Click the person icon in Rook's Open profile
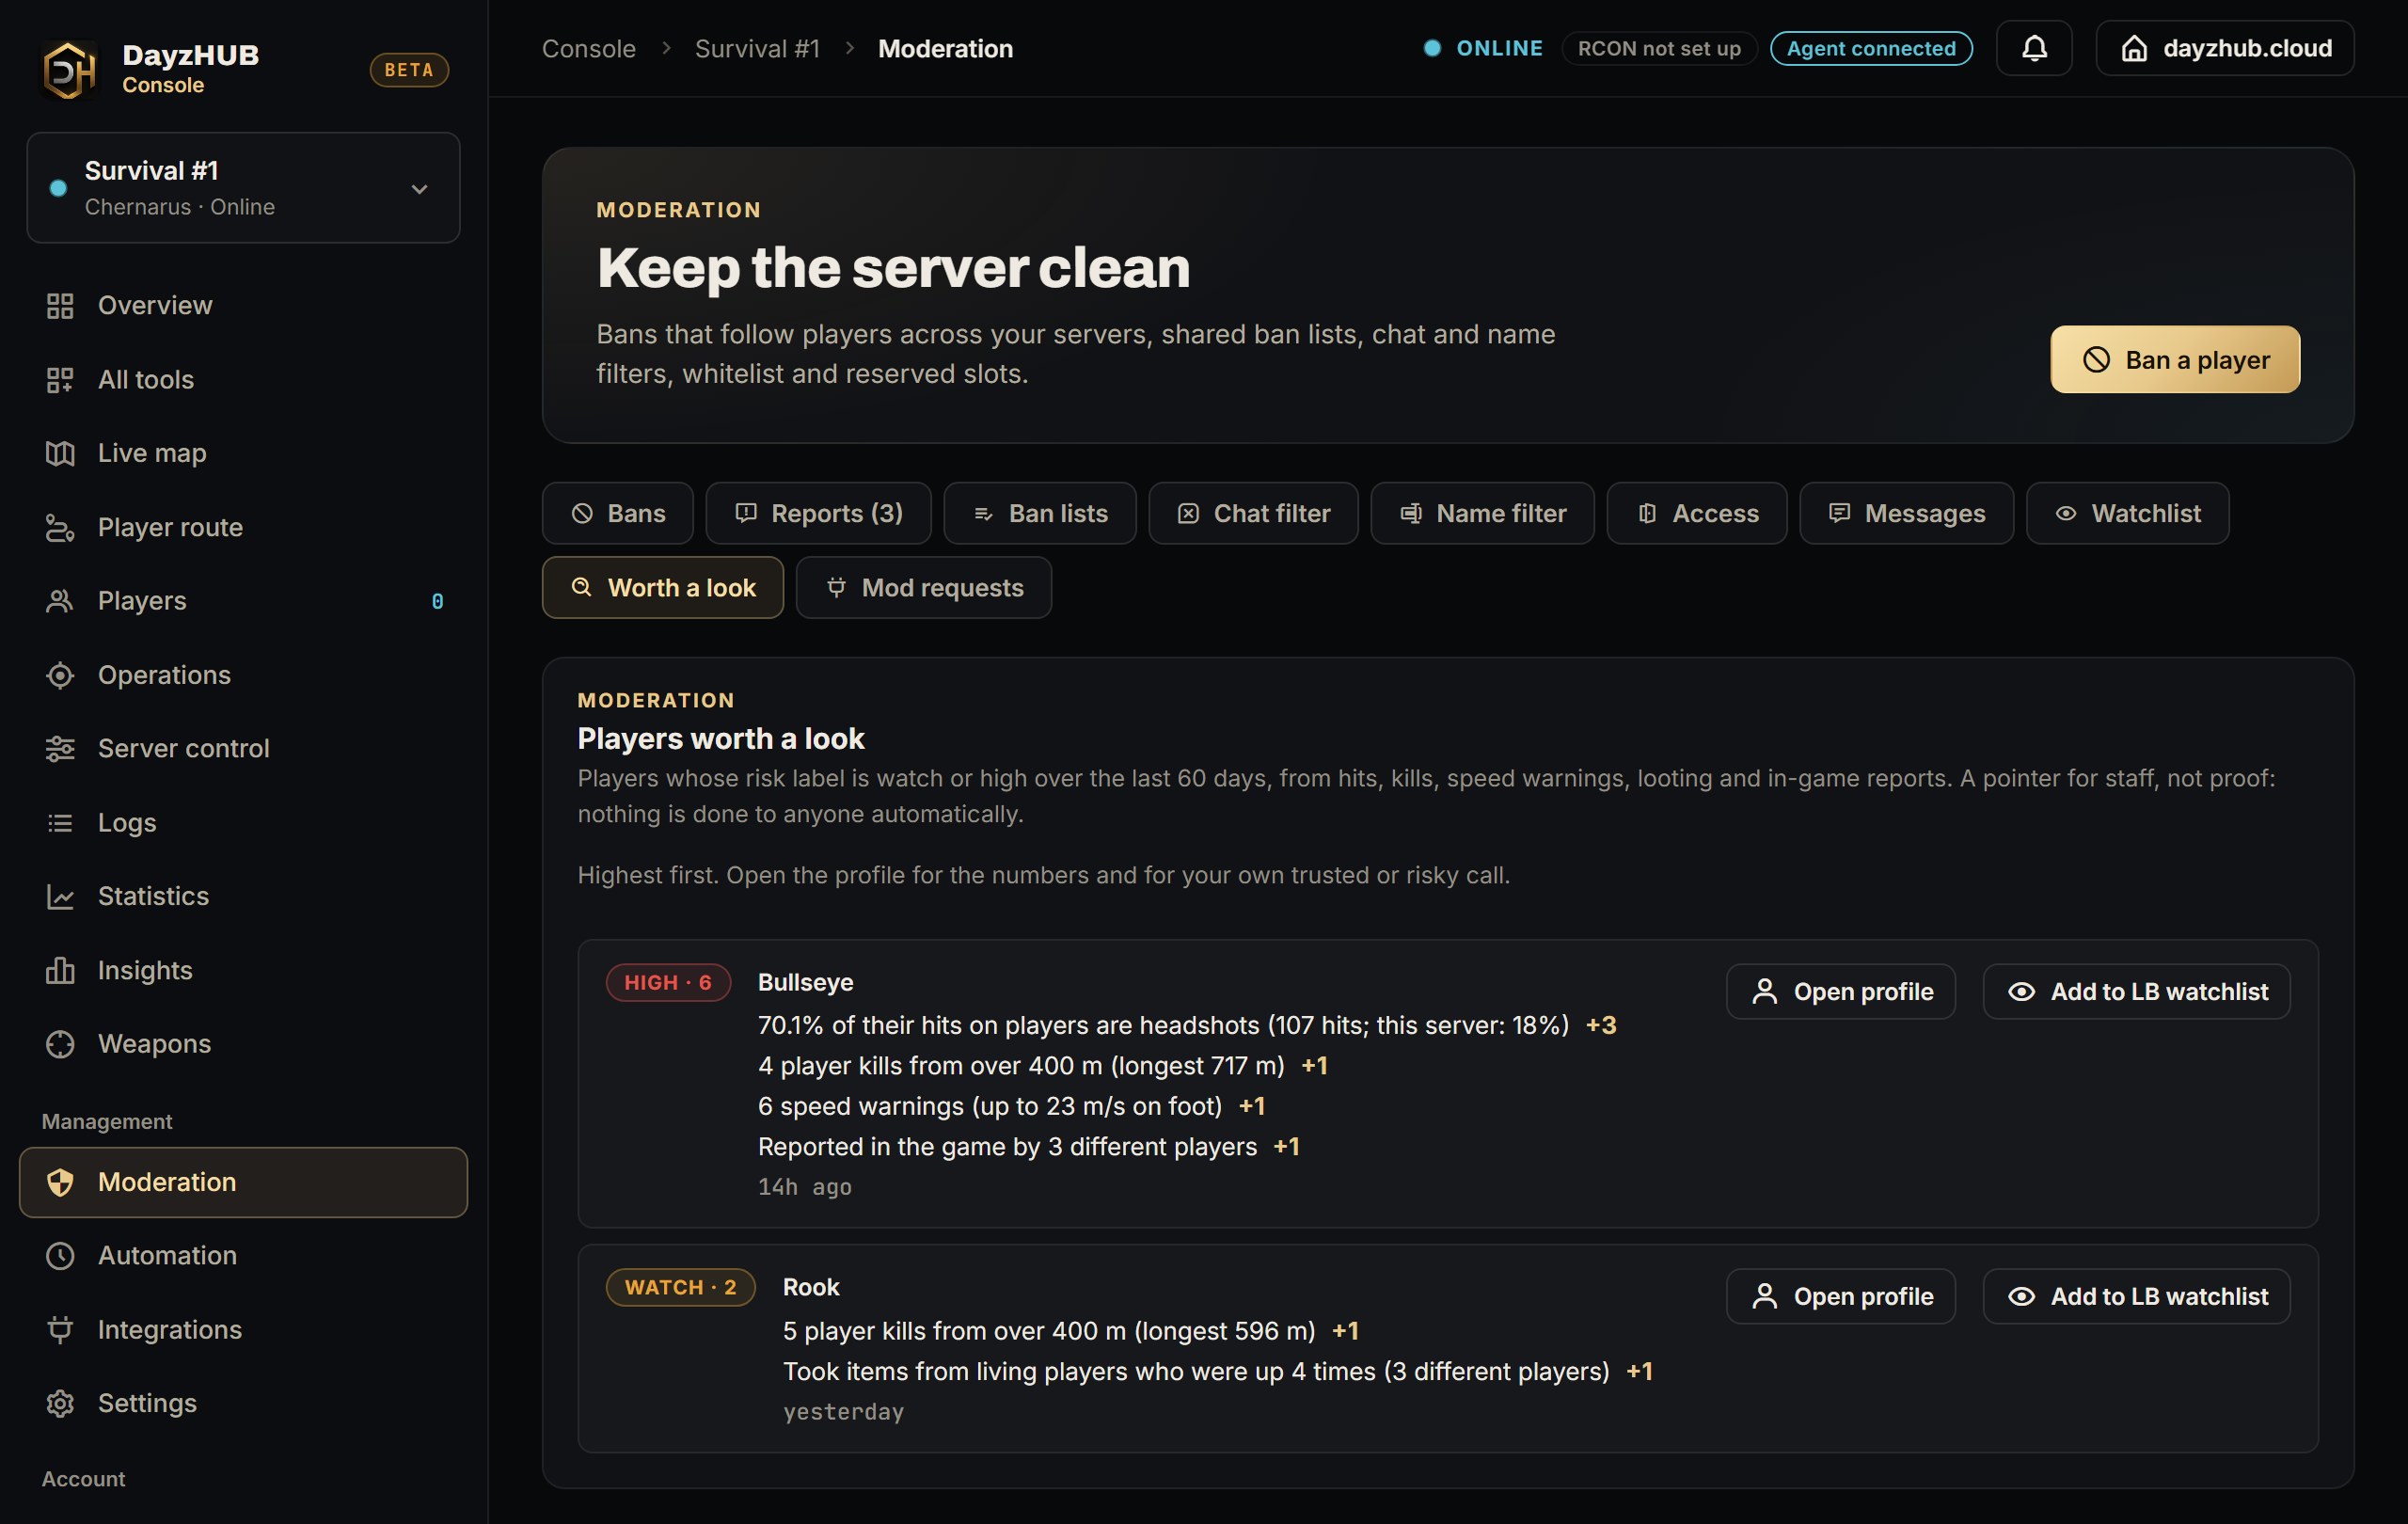Image resolution: width=2408 pixels, height=1524 pixels. [1765, 1296]
